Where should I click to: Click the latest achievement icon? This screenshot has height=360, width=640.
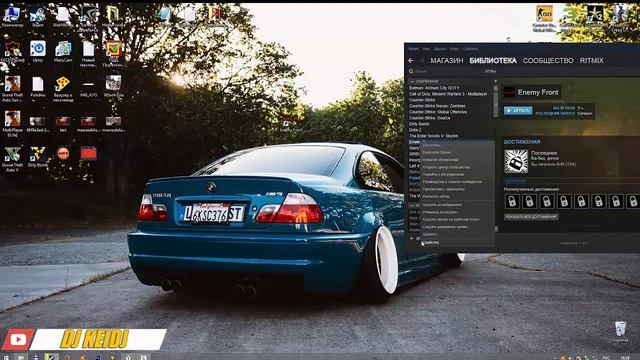click(516, 161)
